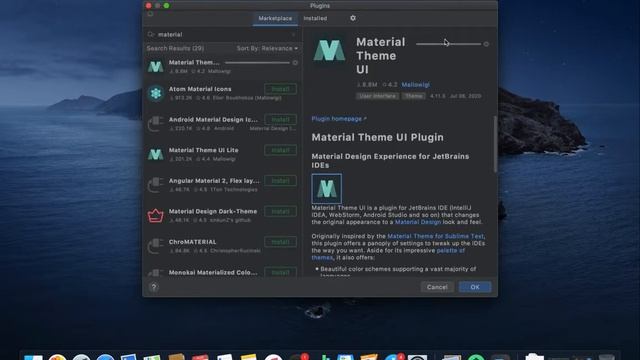The width and height of the screenshot is (640, 360).
Task: Close the Plugins window with the red button
Action: pyautogui.click(x=149, y=6)
